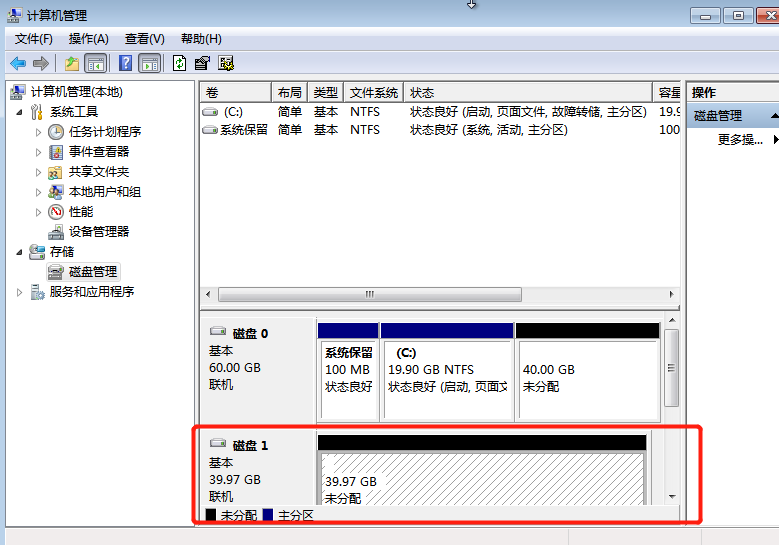
Task: Click the Performance gauge icon
Action: (x=56, y=212)
